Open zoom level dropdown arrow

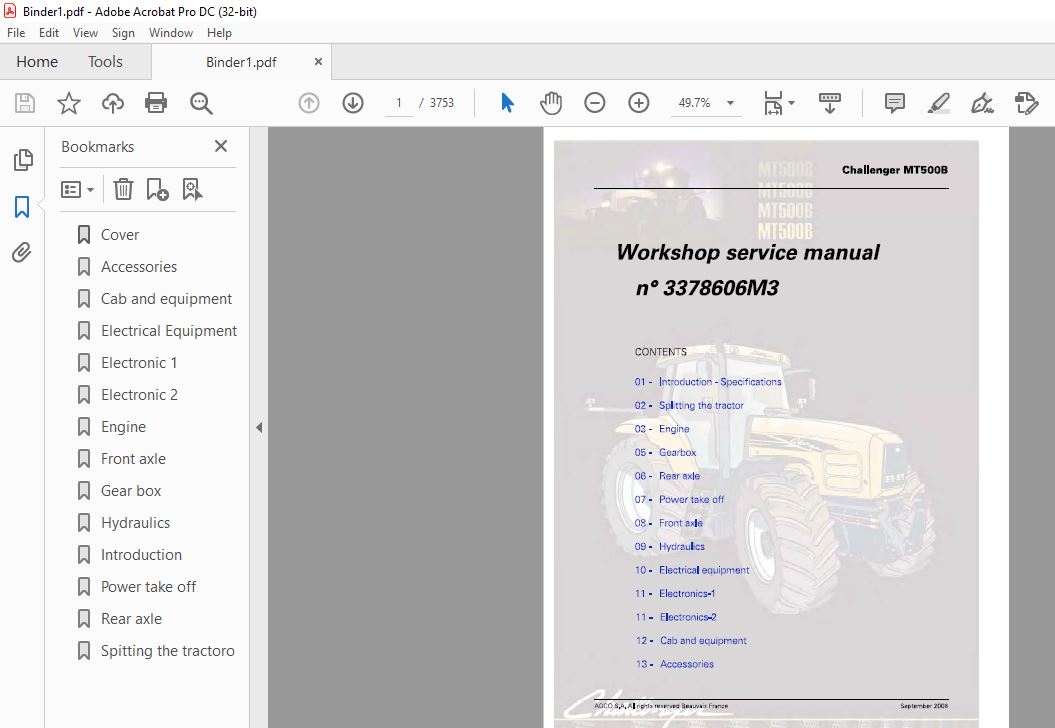tap(730, 103)
